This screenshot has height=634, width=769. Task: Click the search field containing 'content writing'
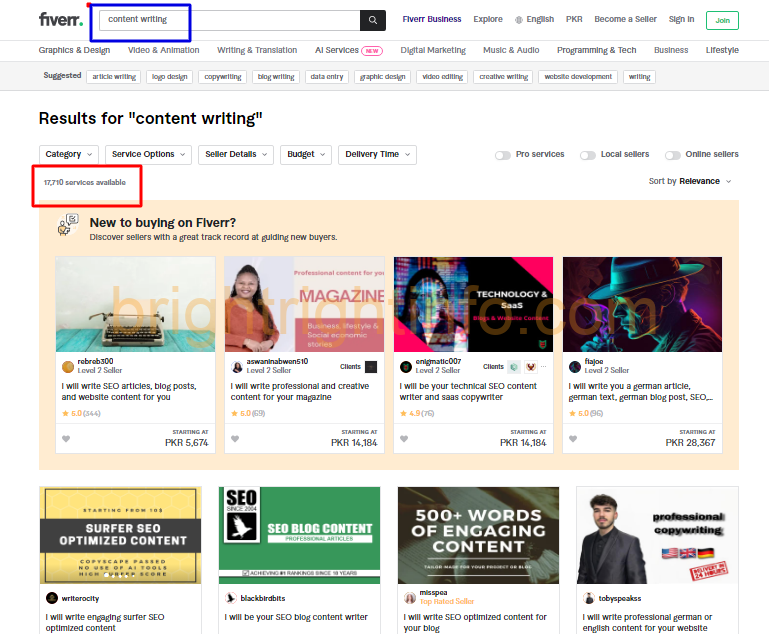pos(230,20)
